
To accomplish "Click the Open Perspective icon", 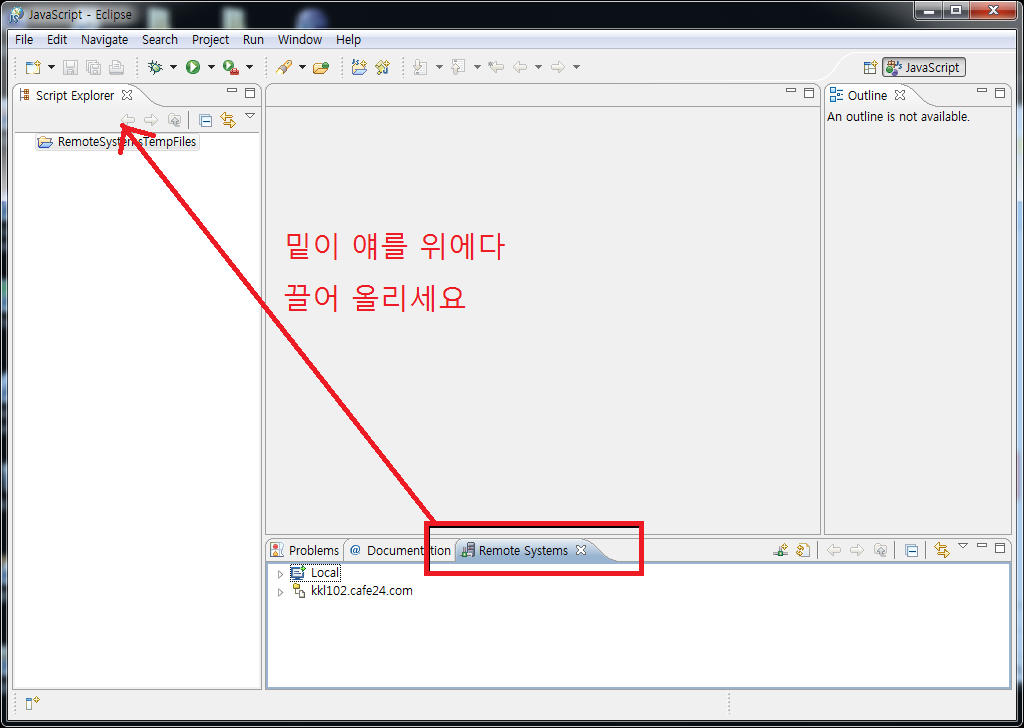I will pyautogui.click(x=870, y=68).
